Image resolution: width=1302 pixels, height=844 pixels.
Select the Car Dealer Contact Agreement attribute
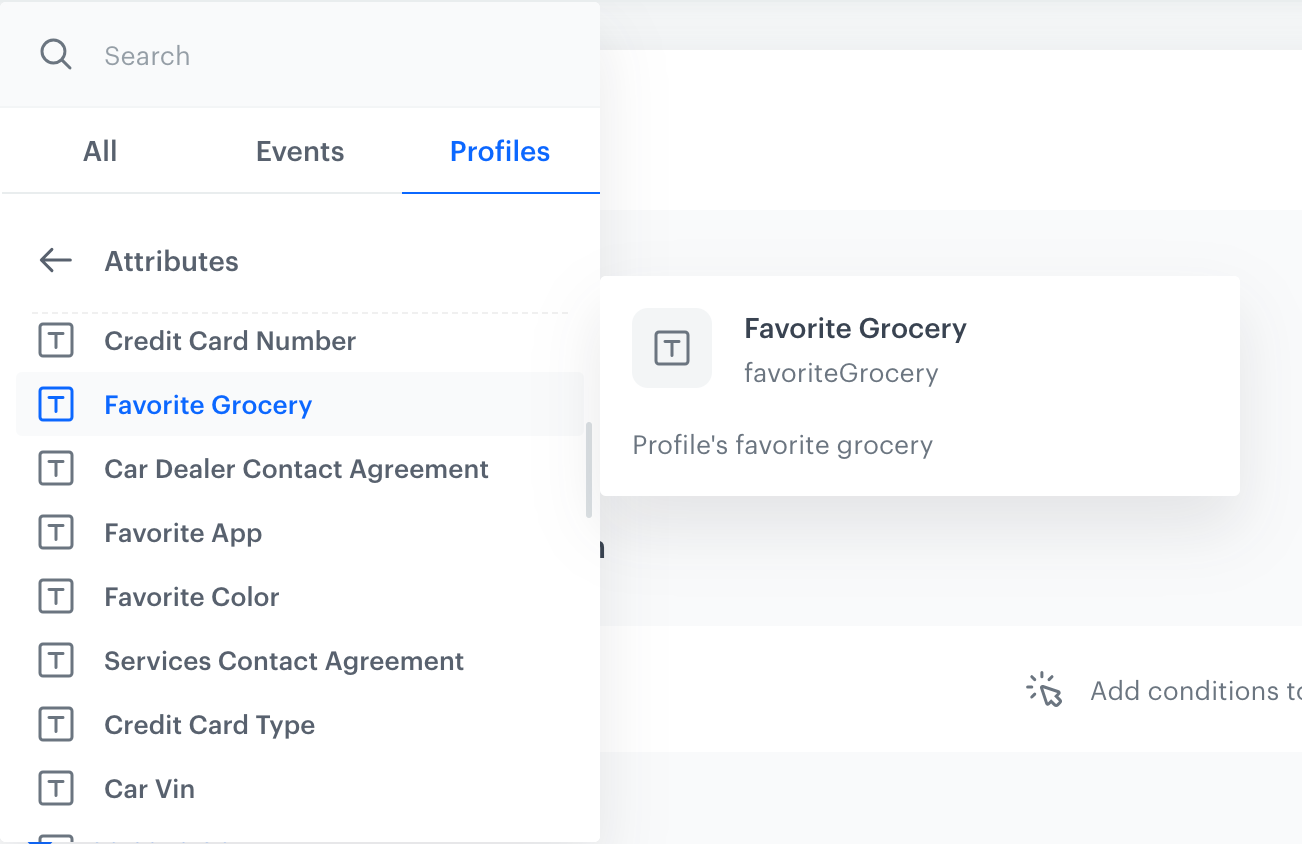(296, 468)
